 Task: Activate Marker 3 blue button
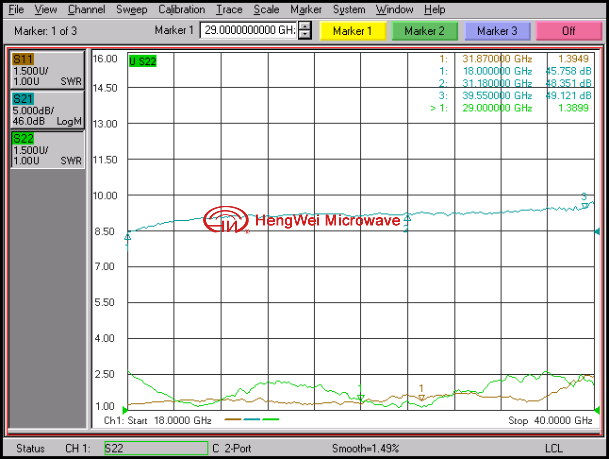coord(496,31)
